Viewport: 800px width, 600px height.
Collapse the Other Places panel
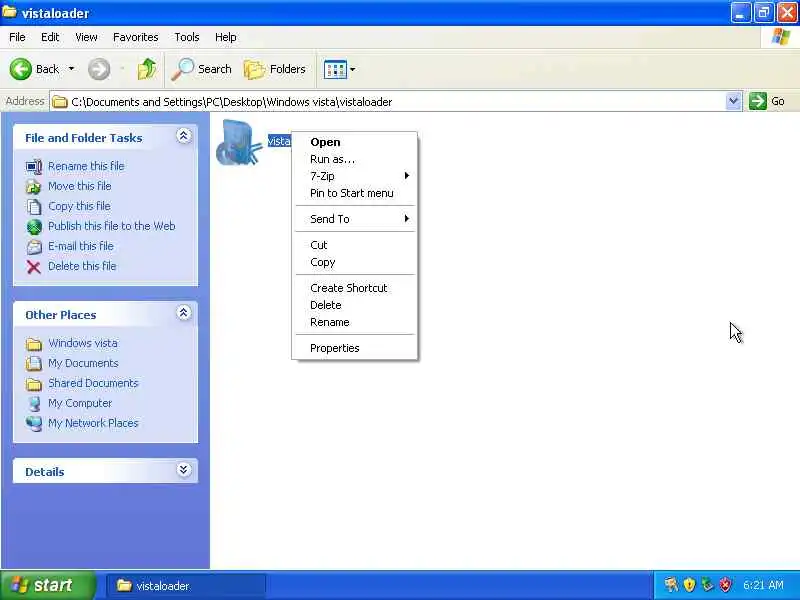pos(184,313)
